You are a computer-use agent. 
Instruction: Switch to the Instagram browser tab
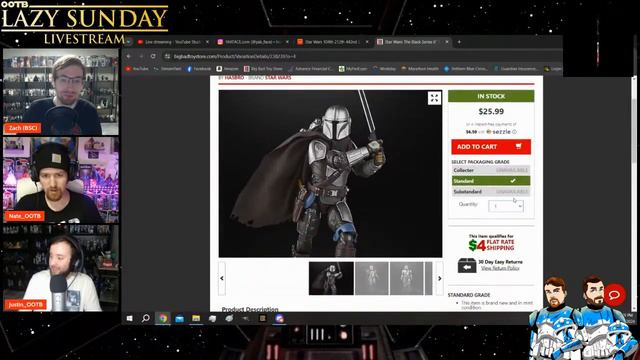click(x=252, y=42)
